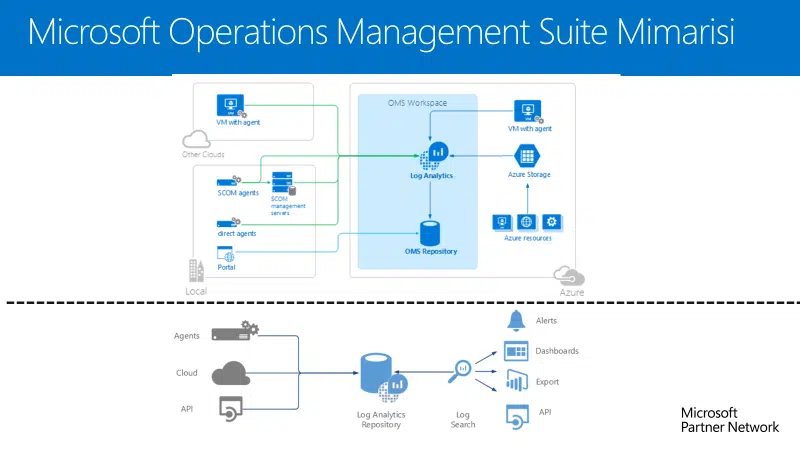Click the Azure Storage label

tap(529, 174)
